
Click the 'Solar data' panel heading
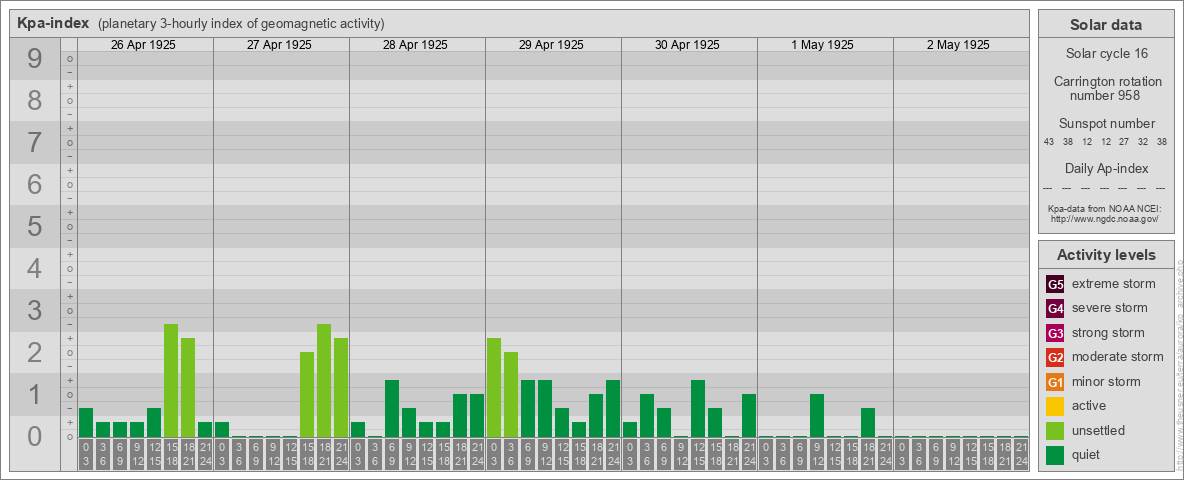pyautogui.click(x=1105, y=25)
